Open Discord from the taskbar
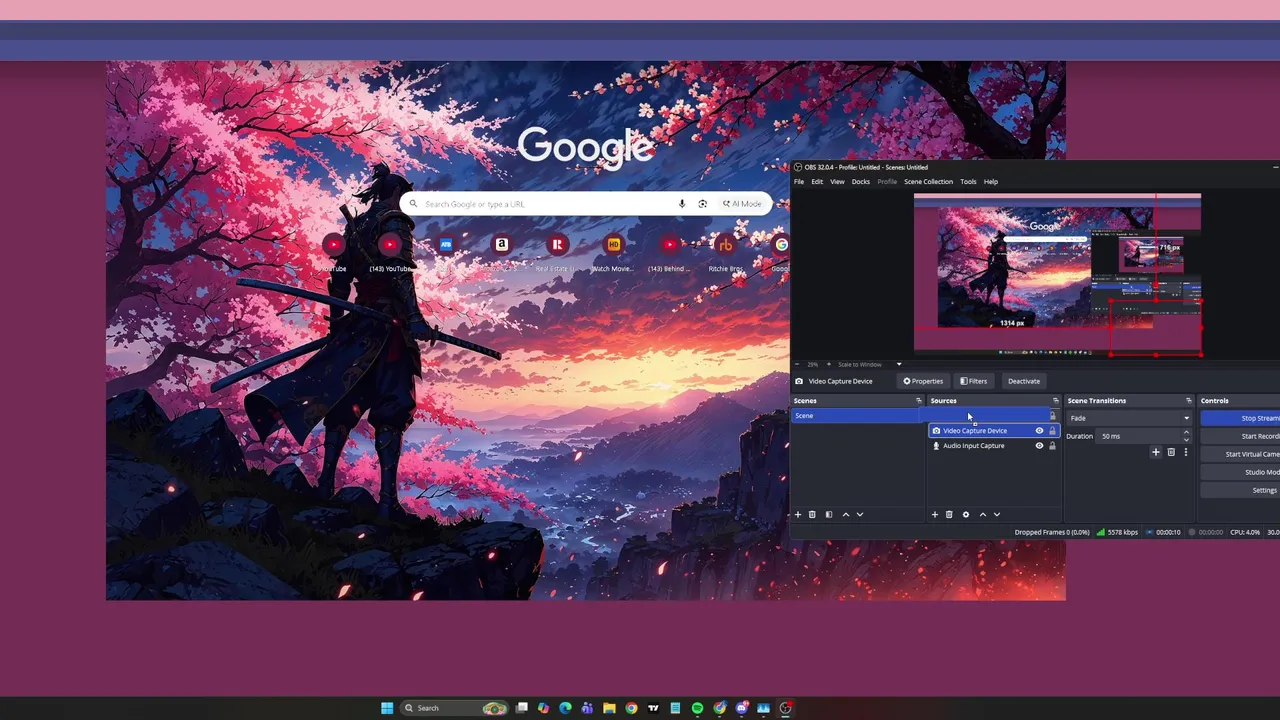Viewport: 1280px width, 720px height. tap(742, 708)
